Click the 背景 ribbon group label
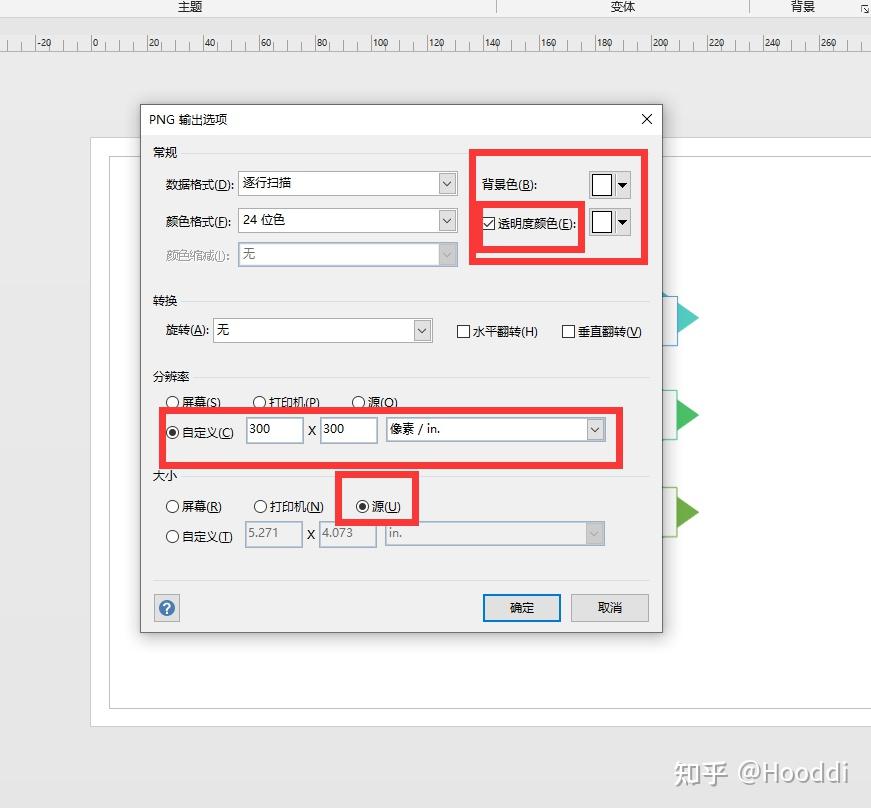This screenshot has height=808, width=871. tap(803, 7)
